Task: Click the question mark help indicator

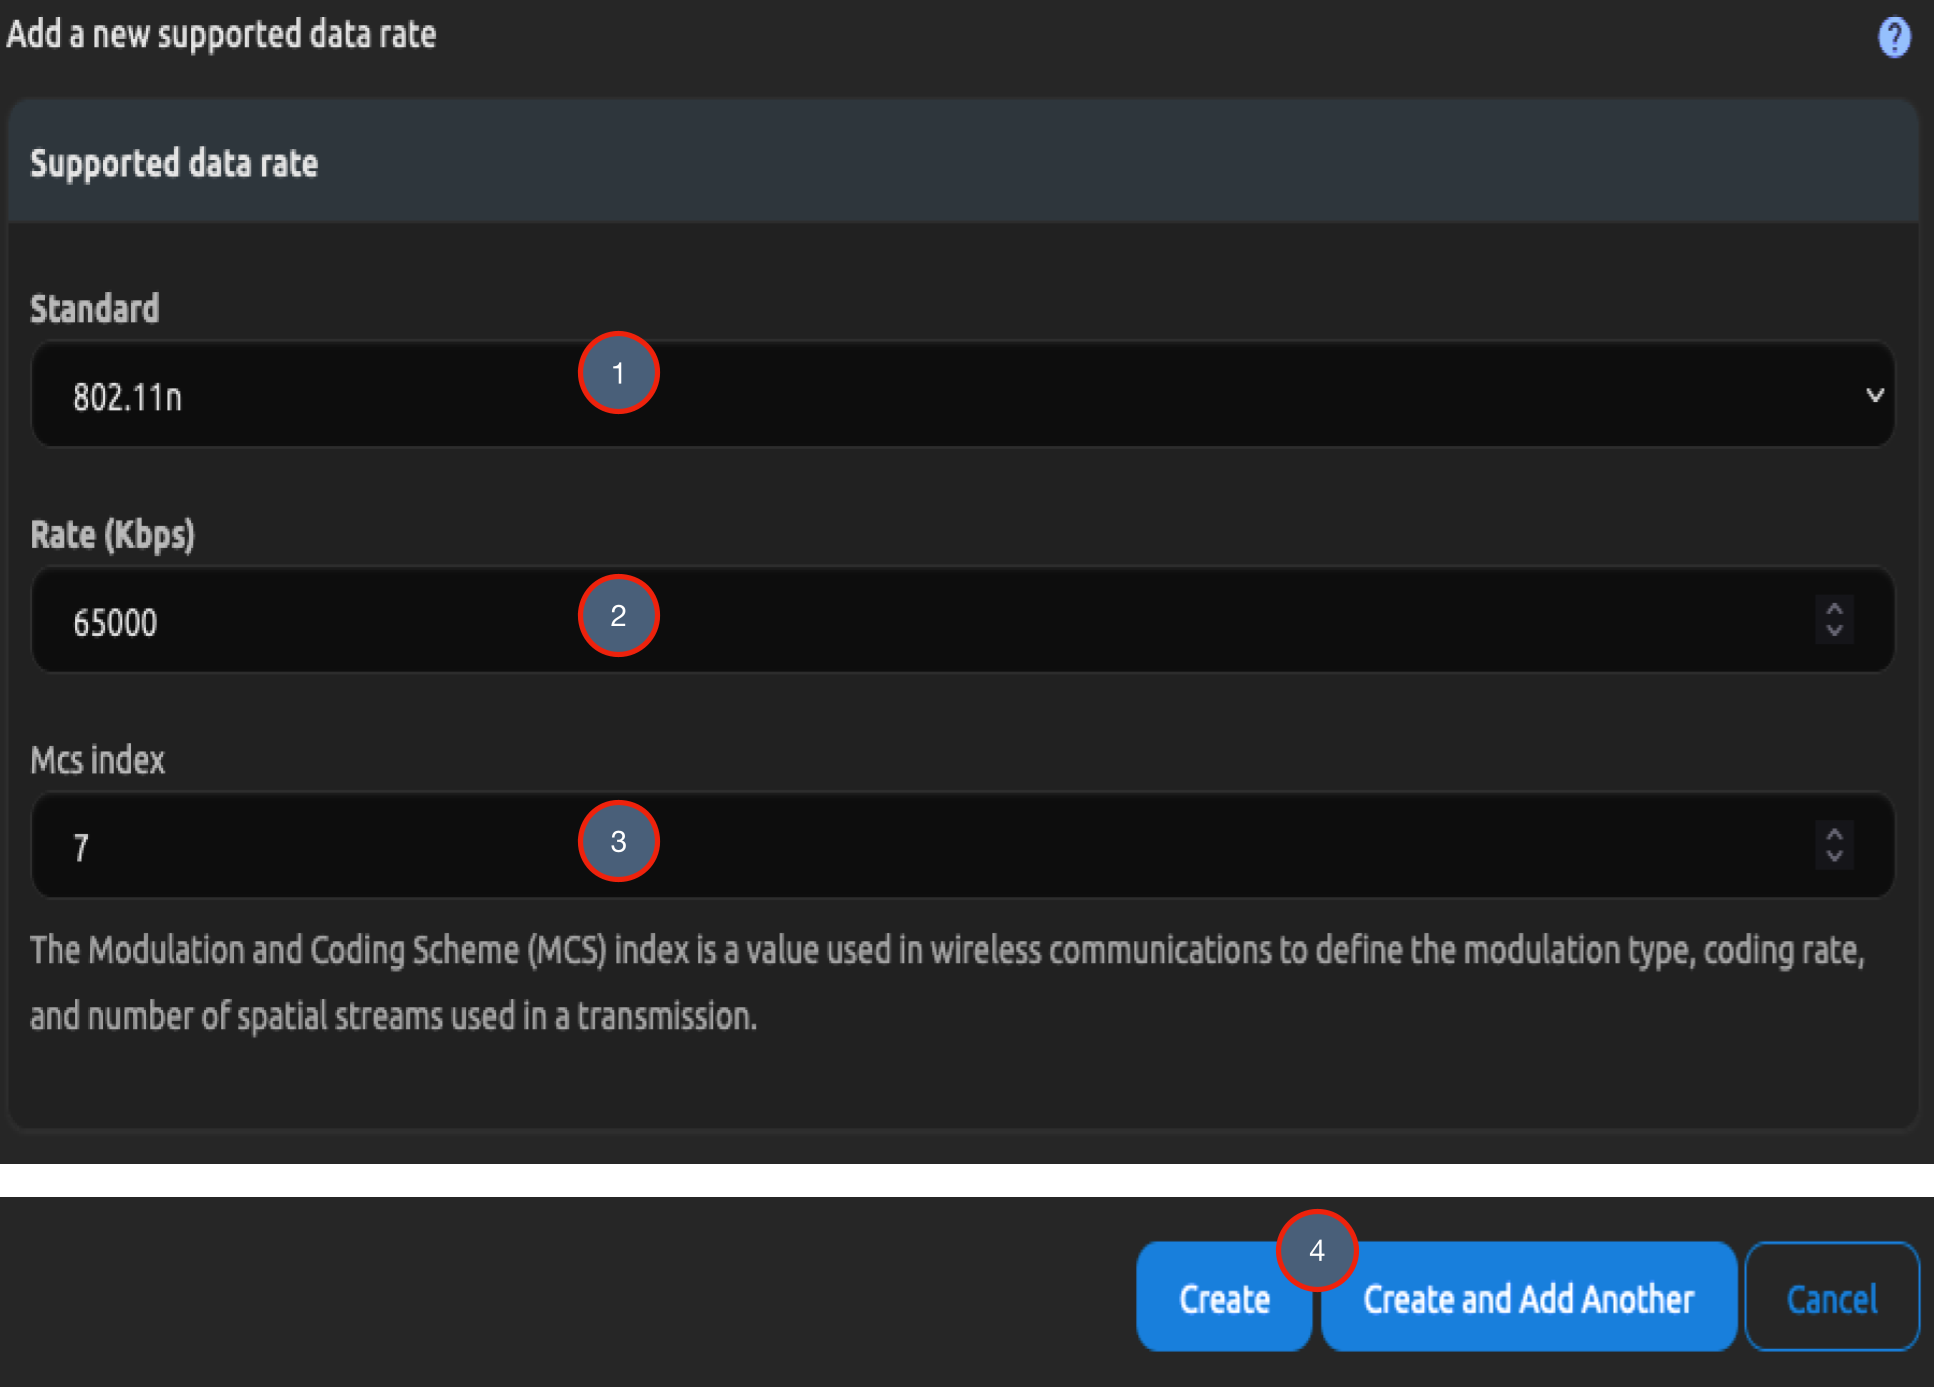Action: 1893,36
